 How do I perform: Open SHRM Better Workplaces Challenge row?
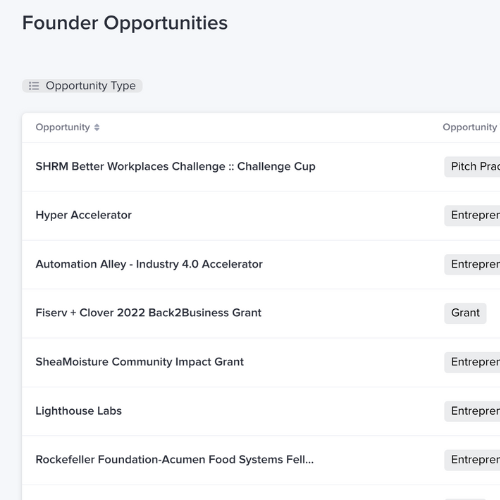coord(175,166)
